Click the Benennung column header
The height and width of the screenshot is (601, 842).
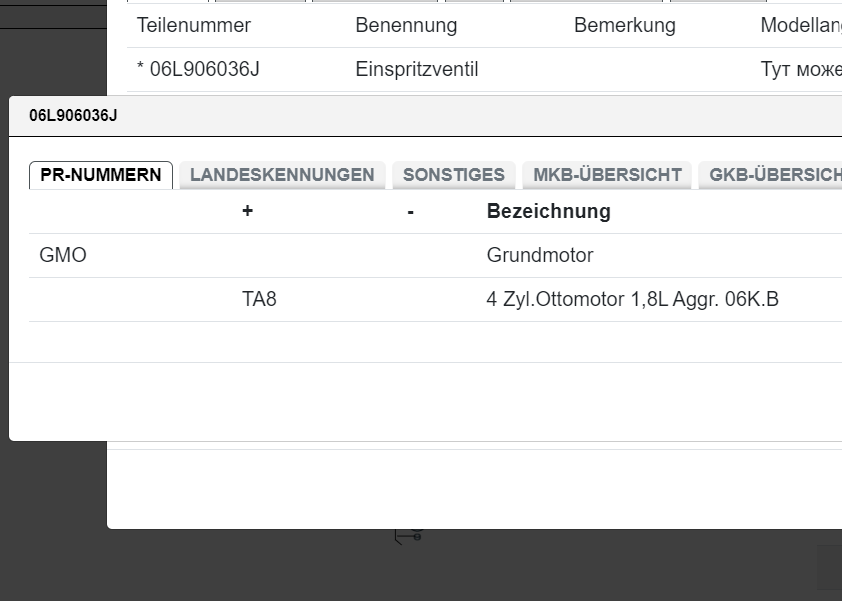click(406, 25)
